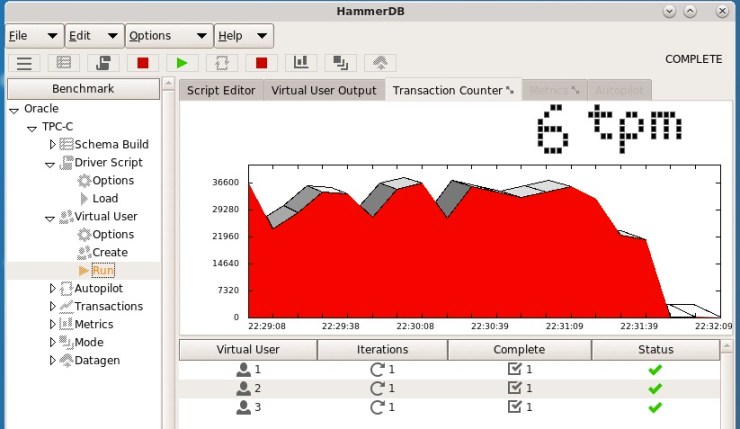Viewport: 740px width, 429px height.
Task: Expand the Datagen tree node
Action: (x=52, y=360)
